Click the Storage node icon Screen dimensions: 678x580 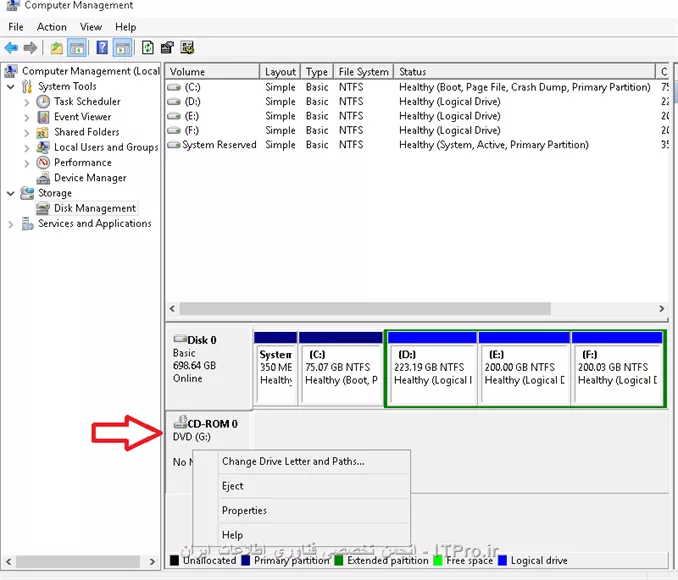27,193
